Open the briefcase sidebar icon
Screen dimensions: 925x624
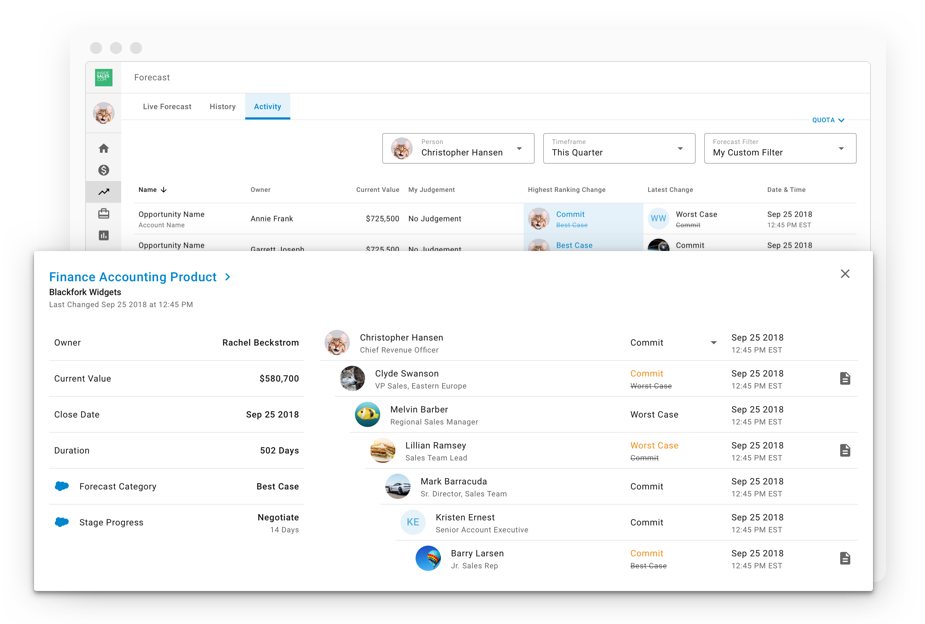104,214
